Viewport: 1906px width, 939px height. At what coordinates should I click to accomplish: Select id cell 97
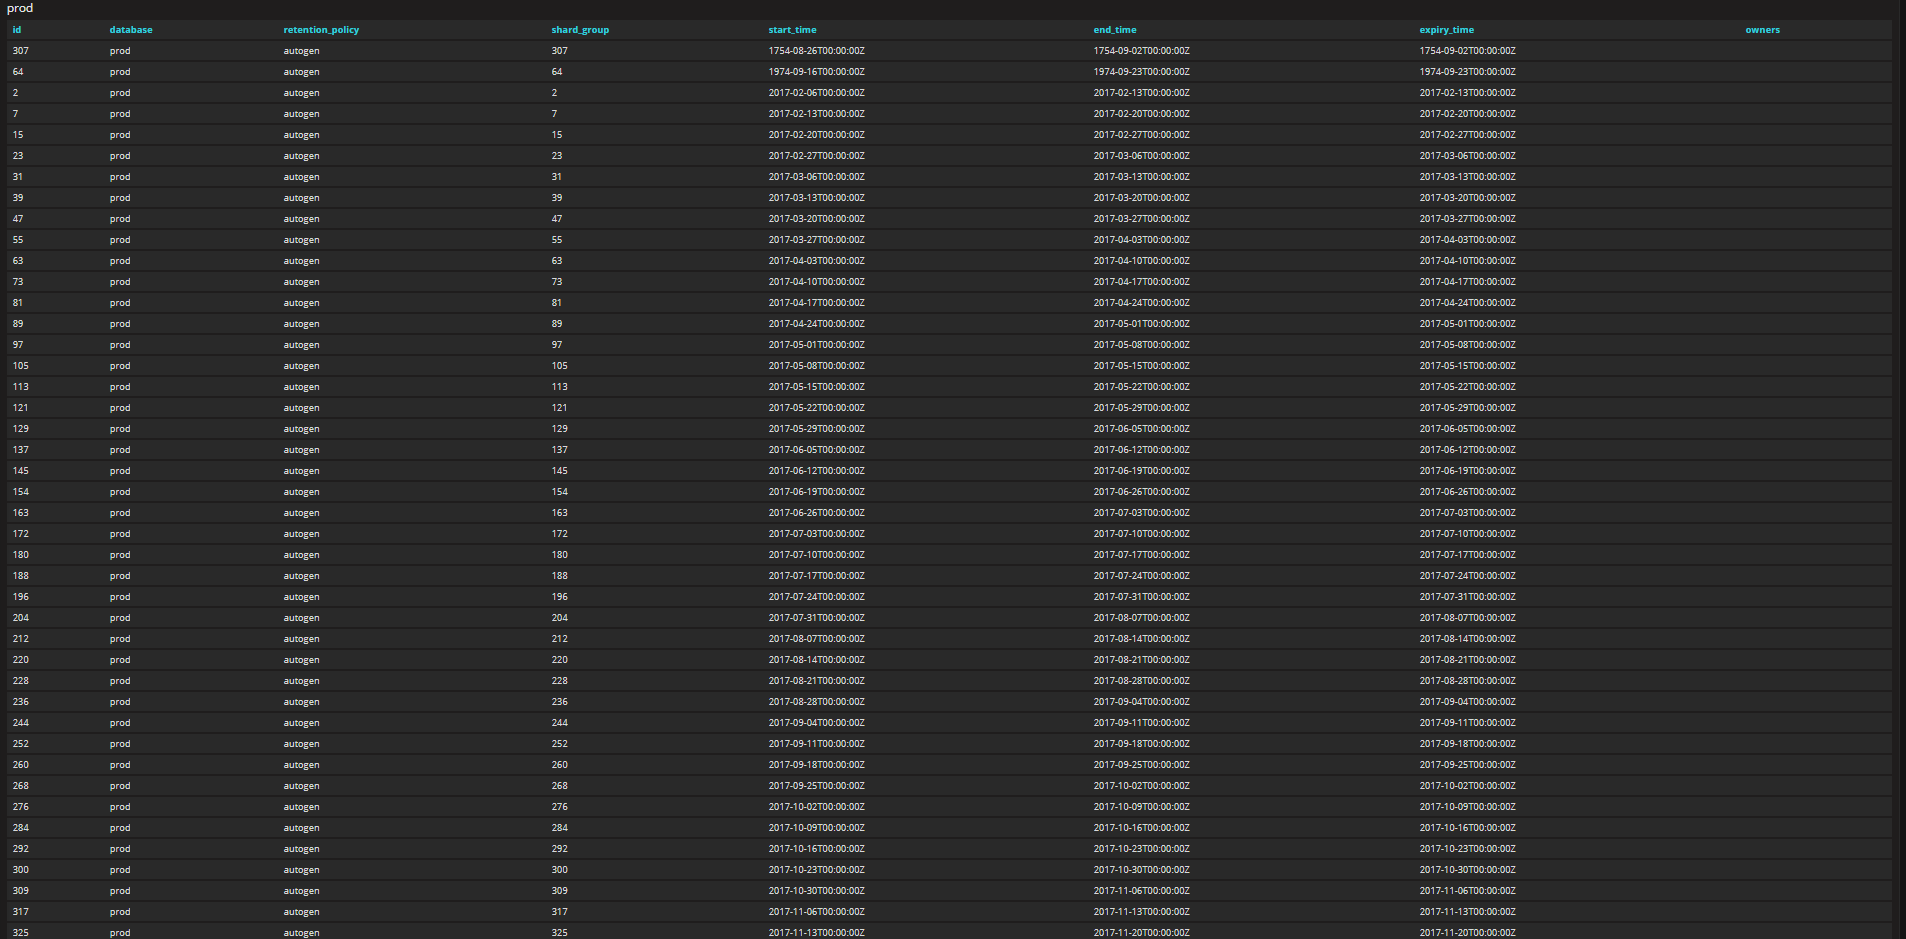(x=18, y=345)
